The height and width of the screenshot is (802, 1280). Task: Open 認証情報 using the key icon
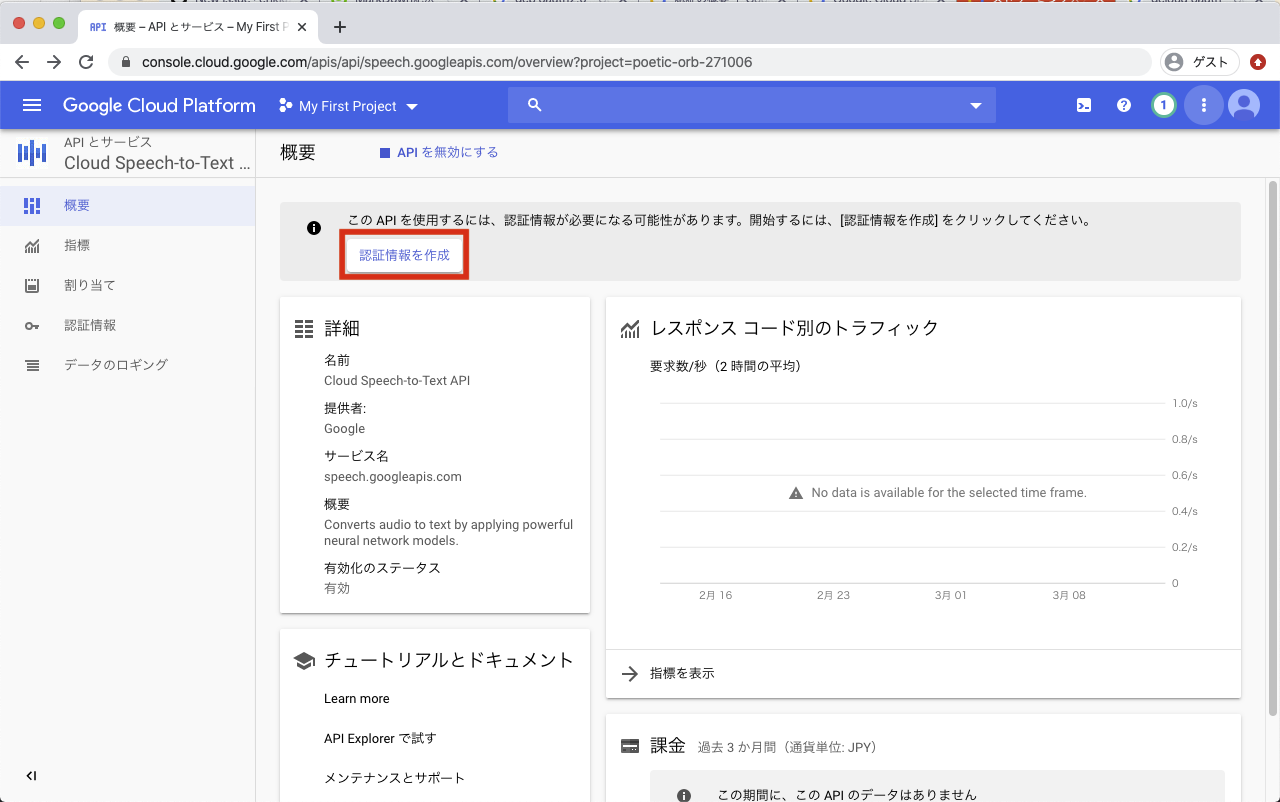(x=92, y=325)
